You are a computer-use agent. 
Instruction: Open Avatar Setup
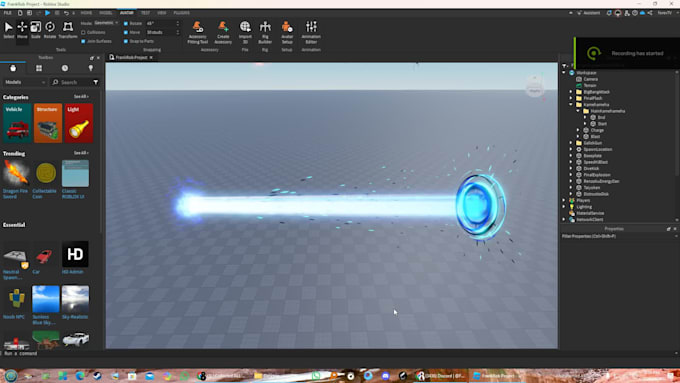(x=287, y=33)
